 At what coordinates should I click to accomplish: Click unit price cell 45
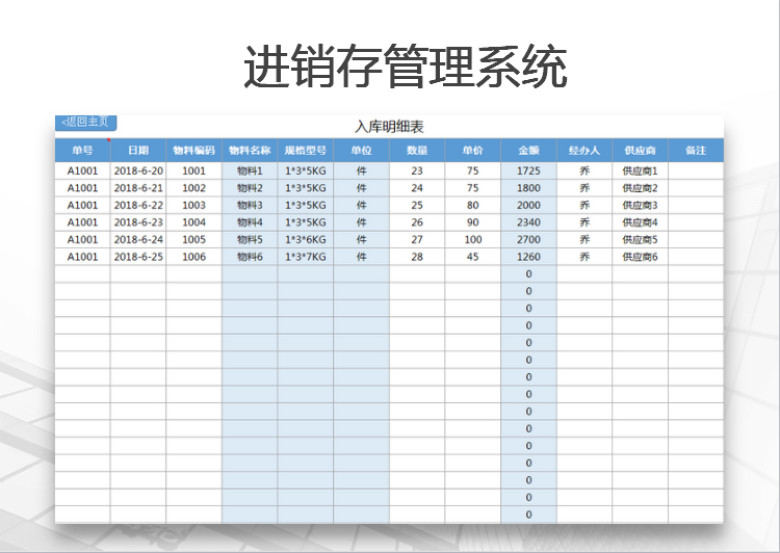(473, 257)
